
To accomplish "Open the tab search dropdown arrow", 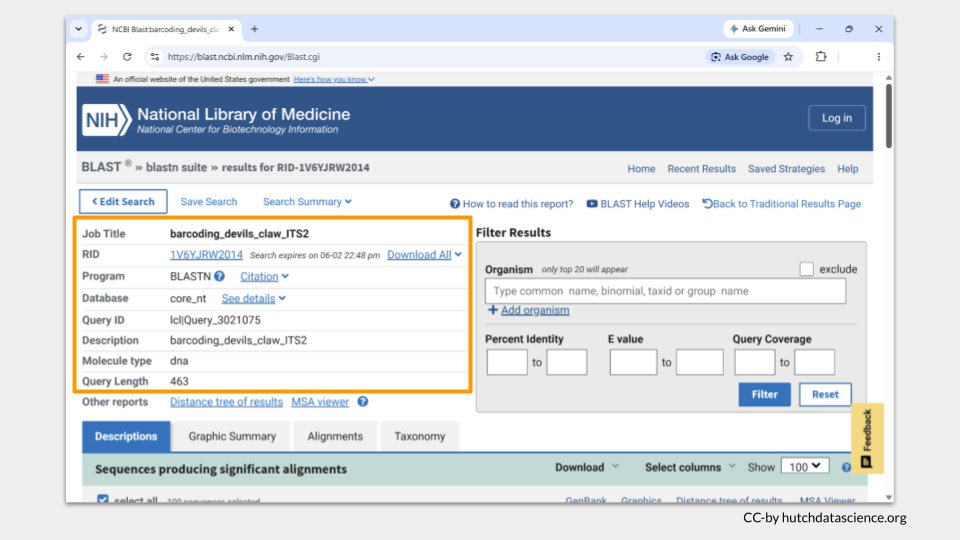I will 78,29.
